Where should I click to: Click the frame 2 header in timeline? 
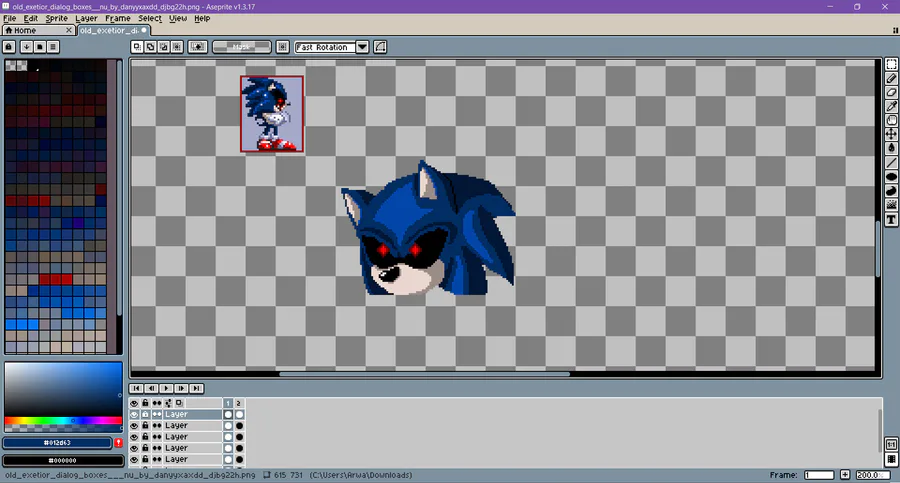point(239,403)
